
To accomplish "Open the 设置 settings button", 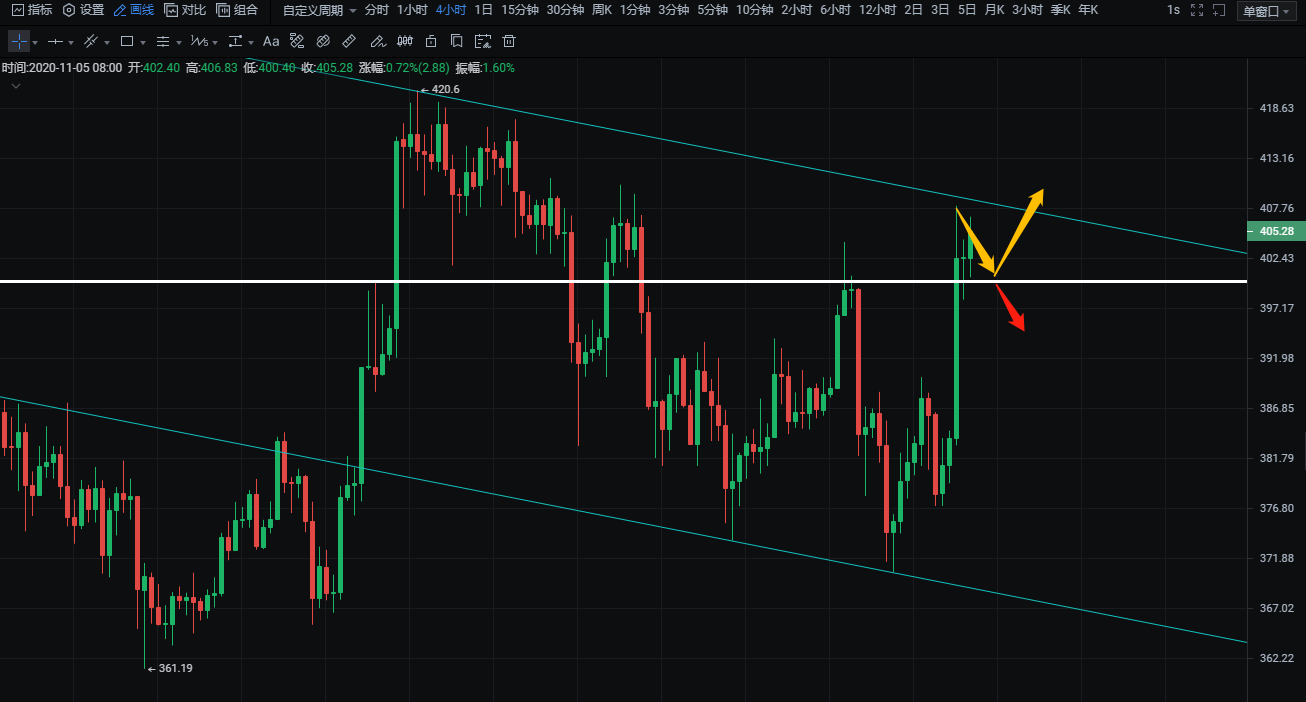I will (x=83, y=10).
